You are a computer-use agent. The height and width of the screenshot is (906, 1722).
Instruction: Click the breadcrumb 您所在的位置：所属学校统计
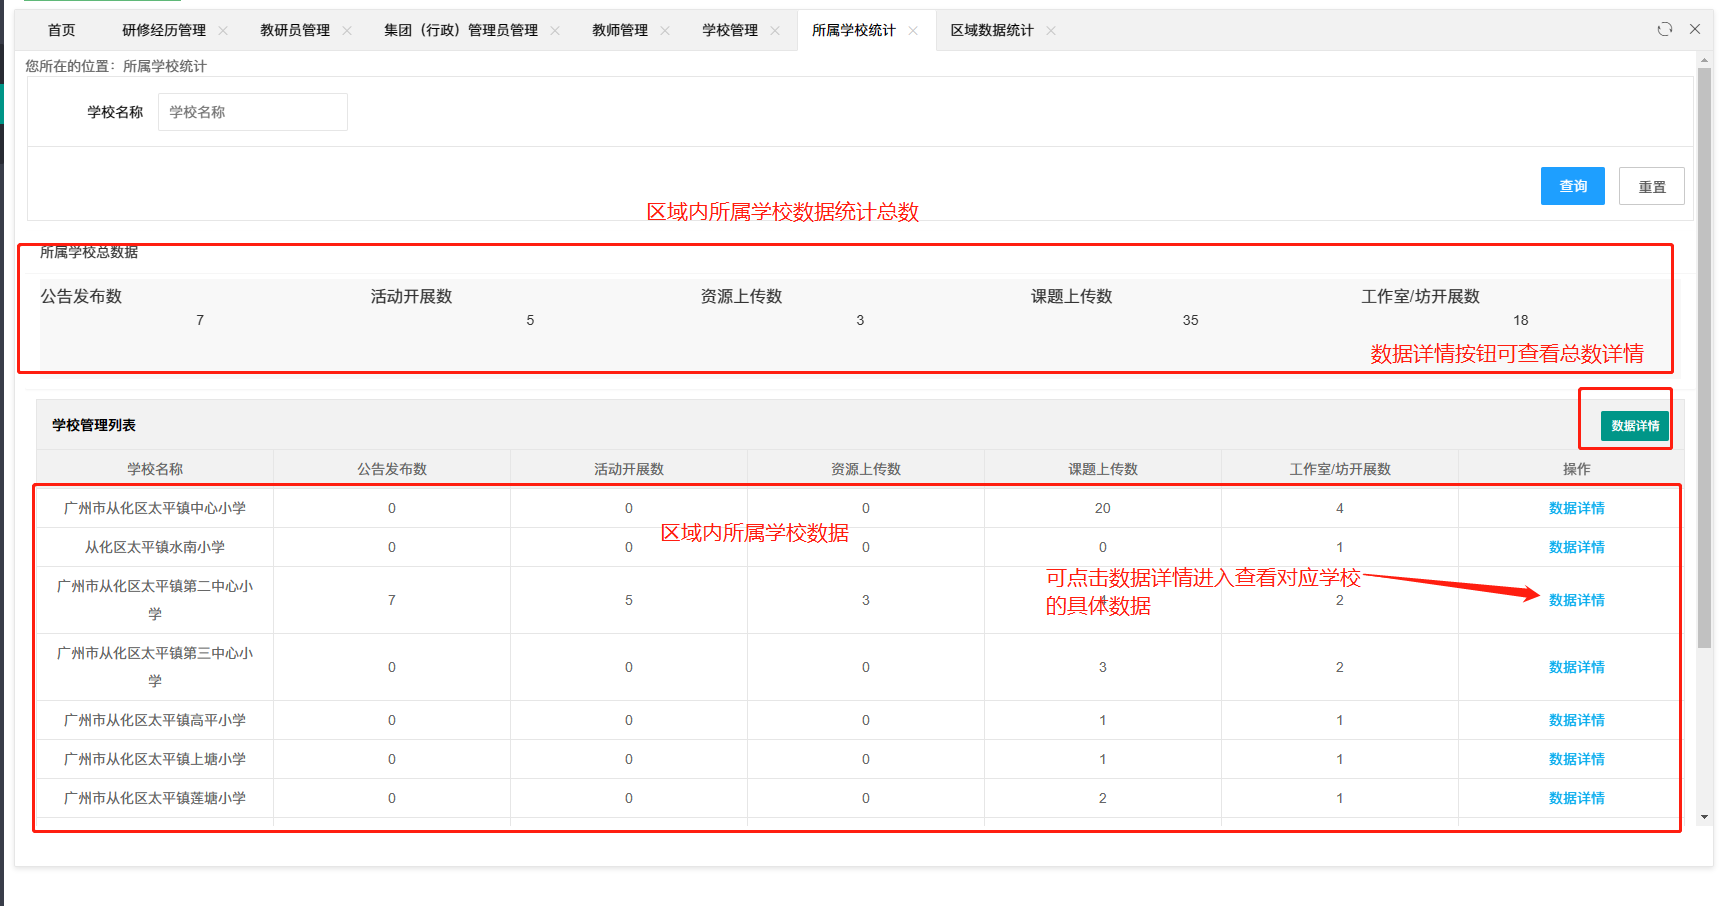pos(116,66)
